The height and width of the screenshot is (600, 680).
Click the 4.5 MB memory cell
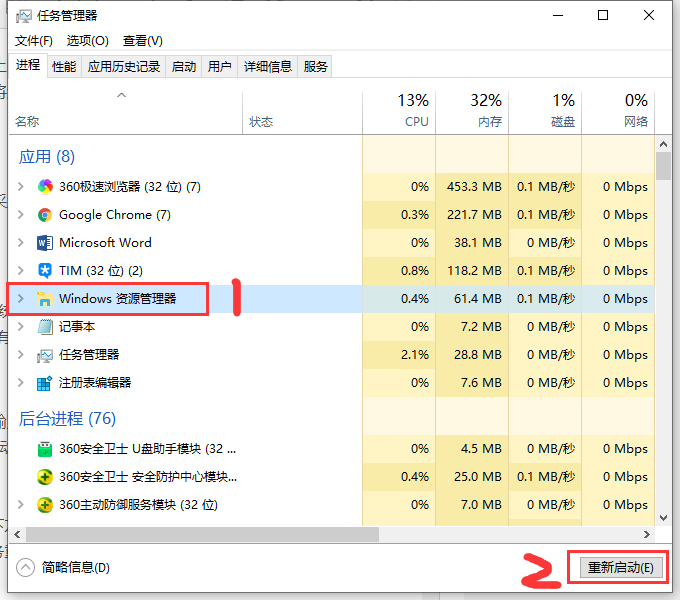click(472, 449)
